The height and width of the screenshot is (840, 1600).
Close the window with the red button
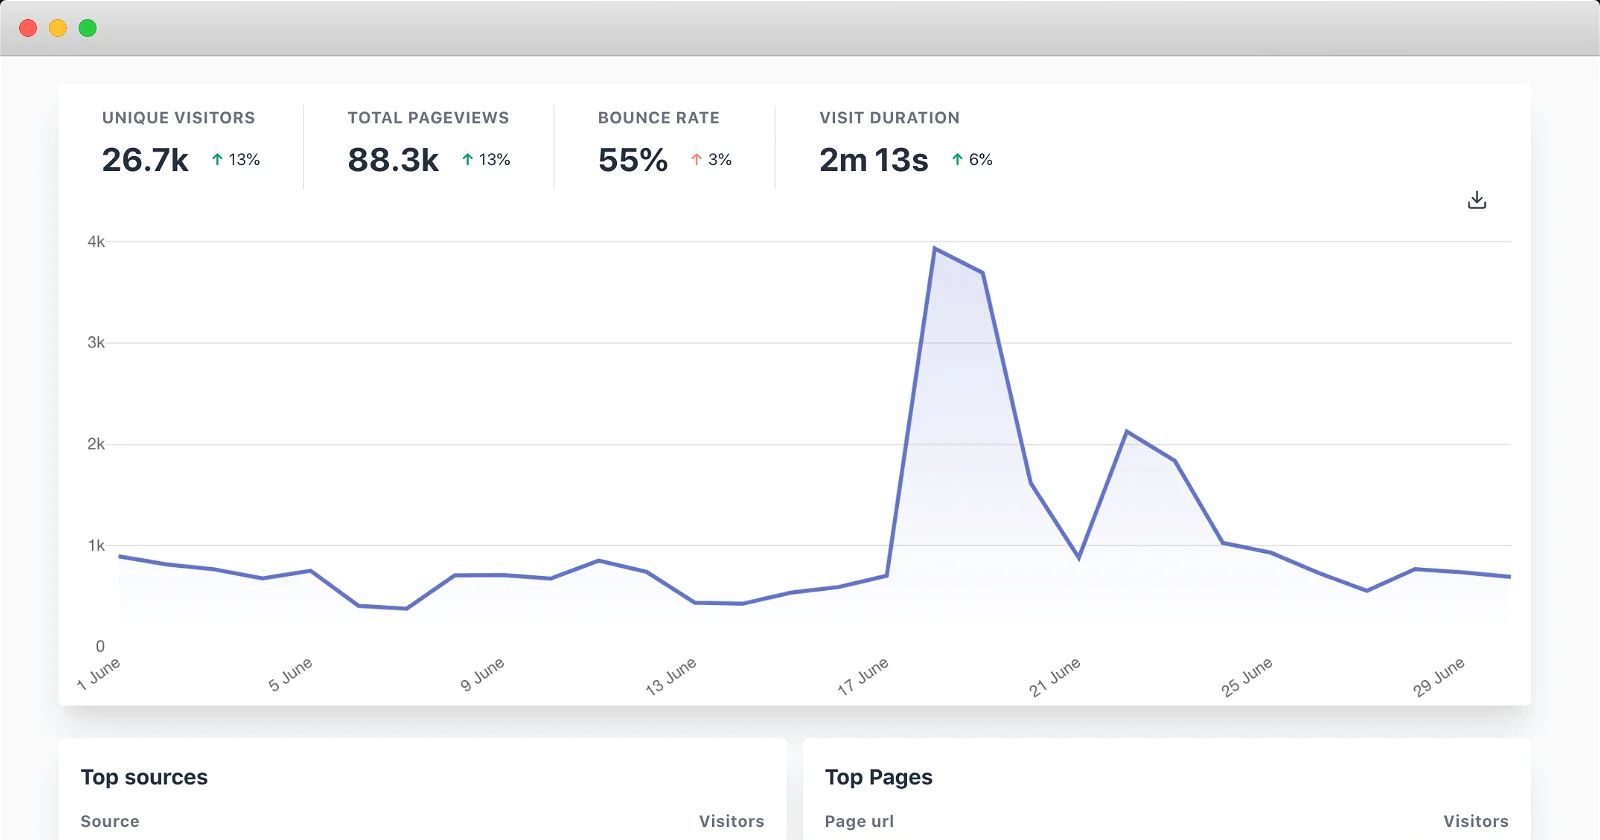[x=28, y=28]
